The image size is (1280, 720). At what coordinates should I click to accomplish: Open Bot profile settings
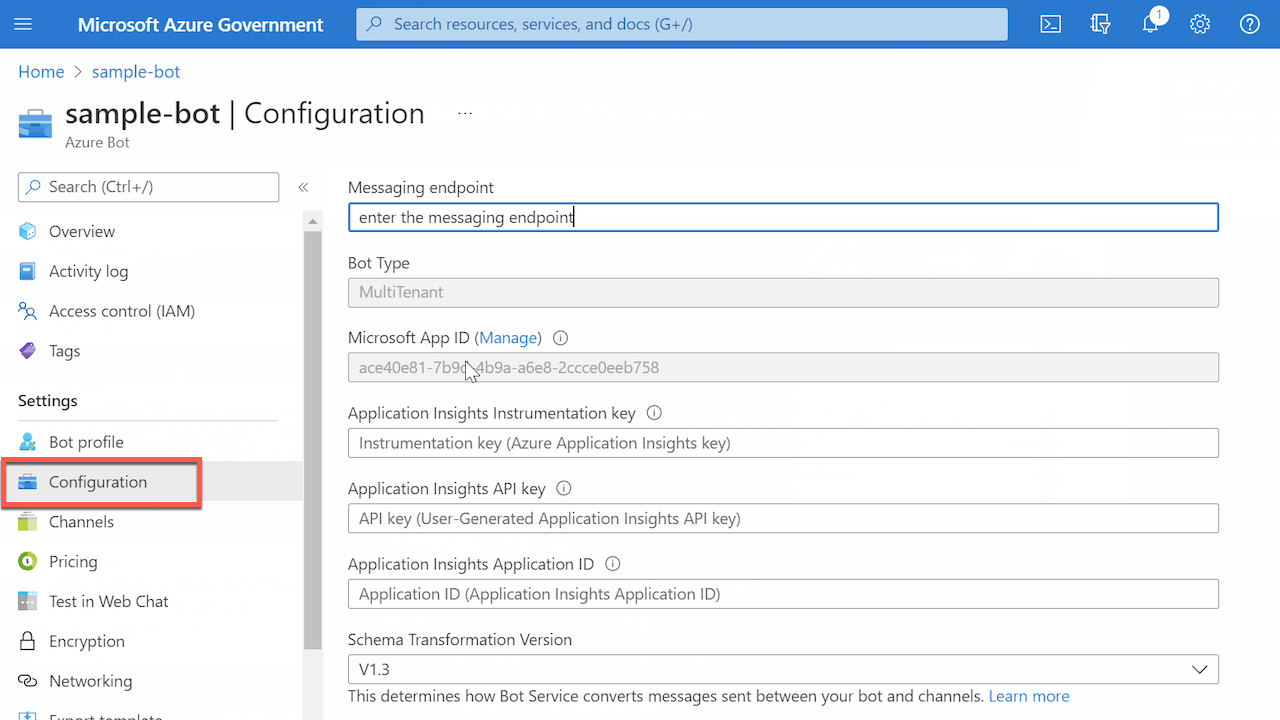(x=86, y=442)
